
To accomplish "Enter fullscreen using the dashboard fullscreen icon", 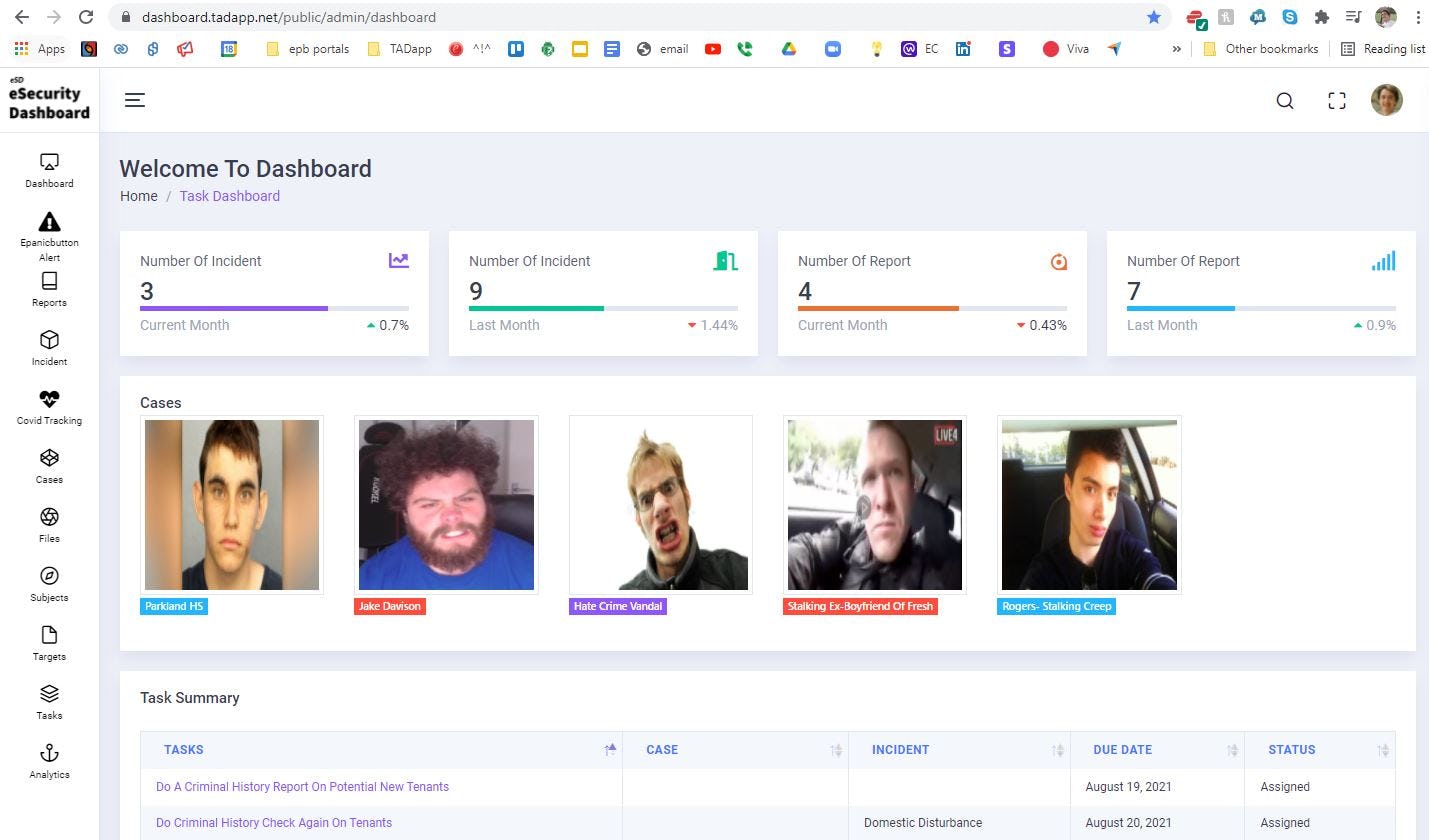I will point(1336,100).
